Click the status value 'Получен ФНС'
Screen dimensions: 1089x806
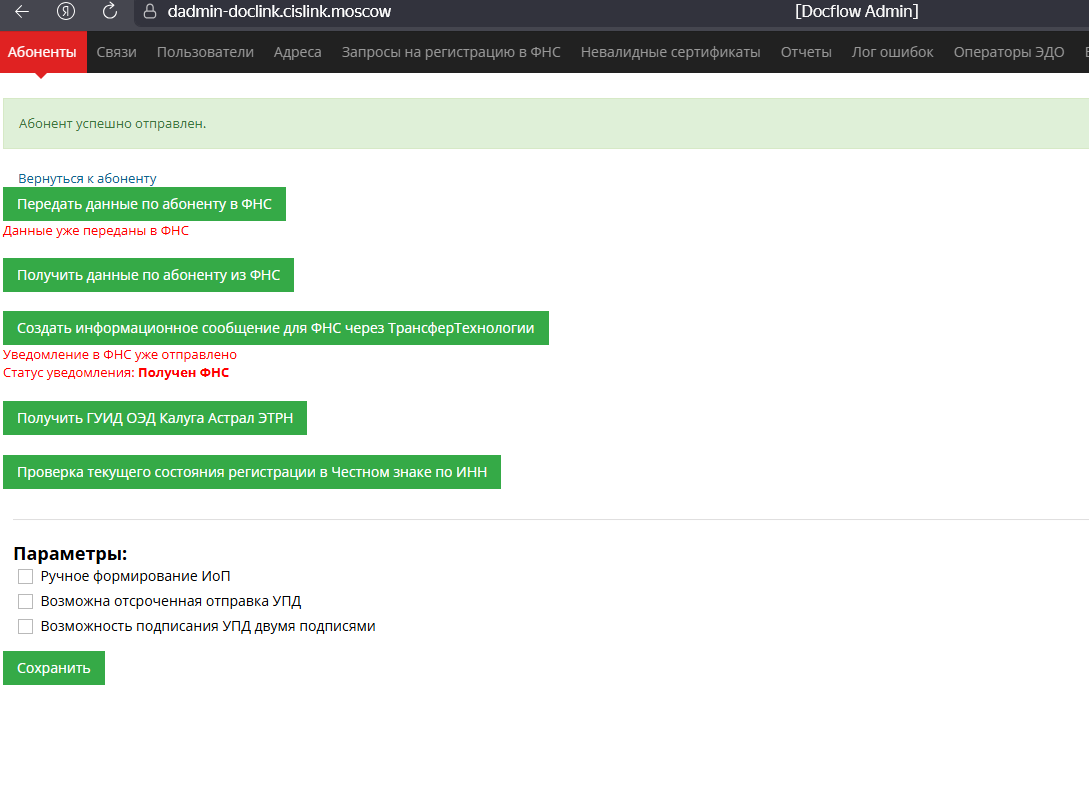[183, 373]
